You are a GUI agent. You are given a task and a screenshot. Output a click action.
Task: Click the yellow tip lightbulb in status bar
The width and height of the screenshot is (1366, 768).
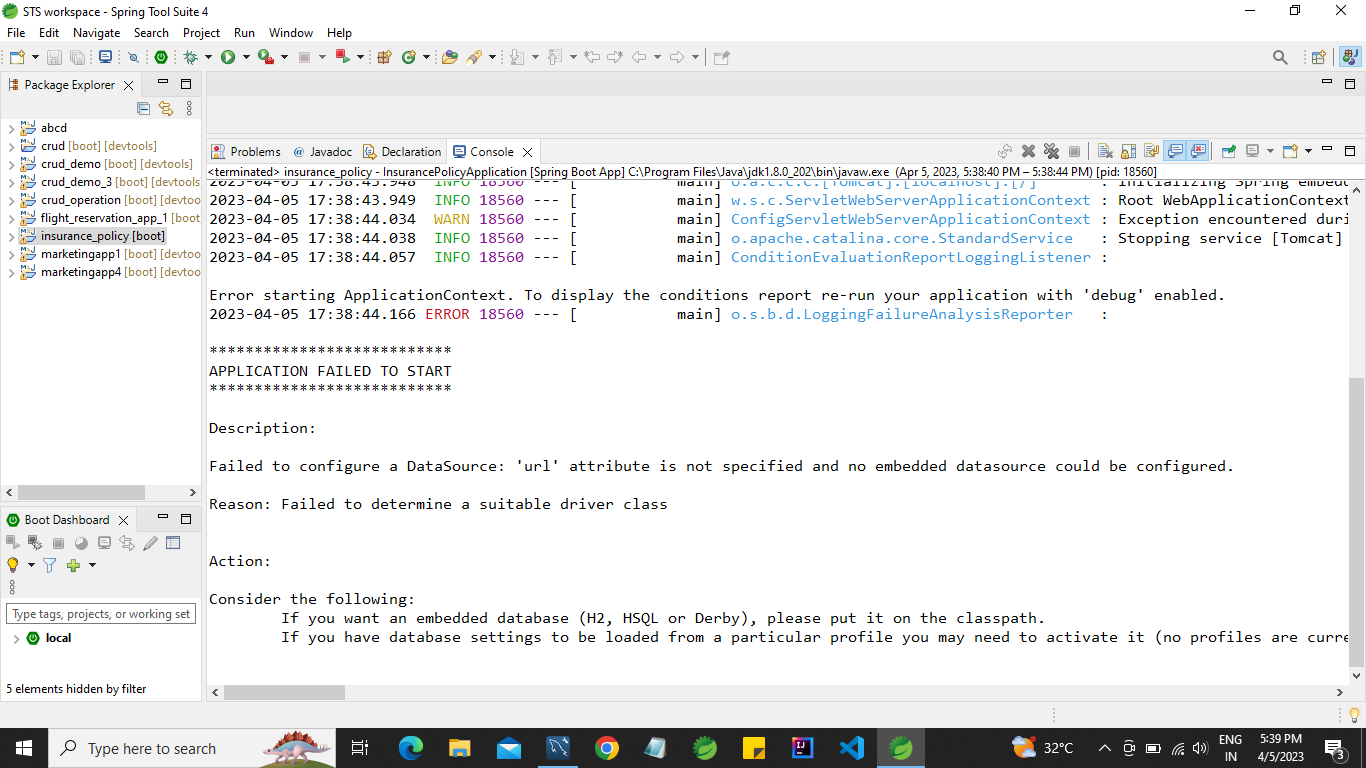pyautogui.click(x=1354, y=714)
